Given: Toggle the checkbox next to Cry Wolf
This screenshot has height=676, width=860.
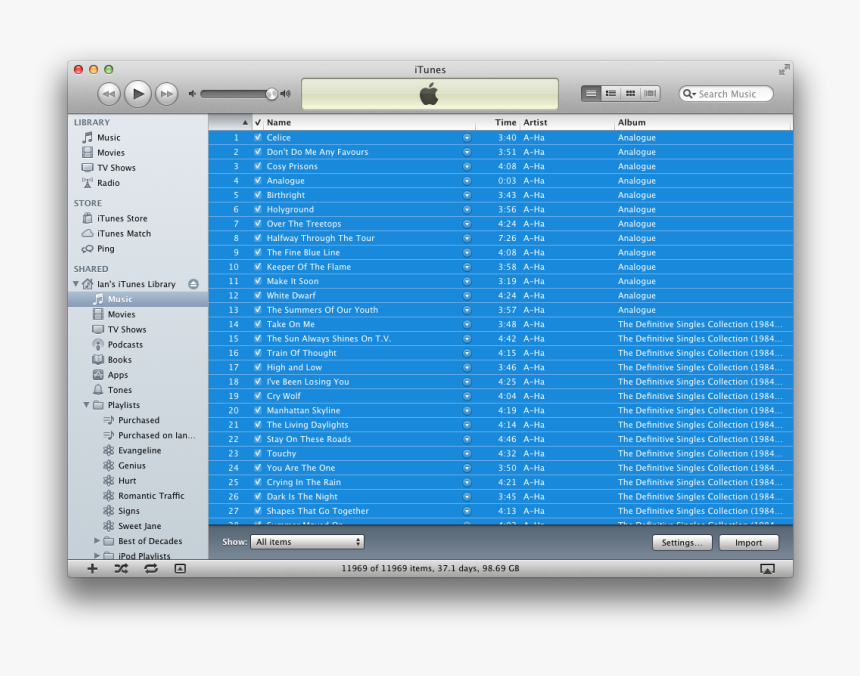Looking at the screenshot, I should (x=258, y=396).
